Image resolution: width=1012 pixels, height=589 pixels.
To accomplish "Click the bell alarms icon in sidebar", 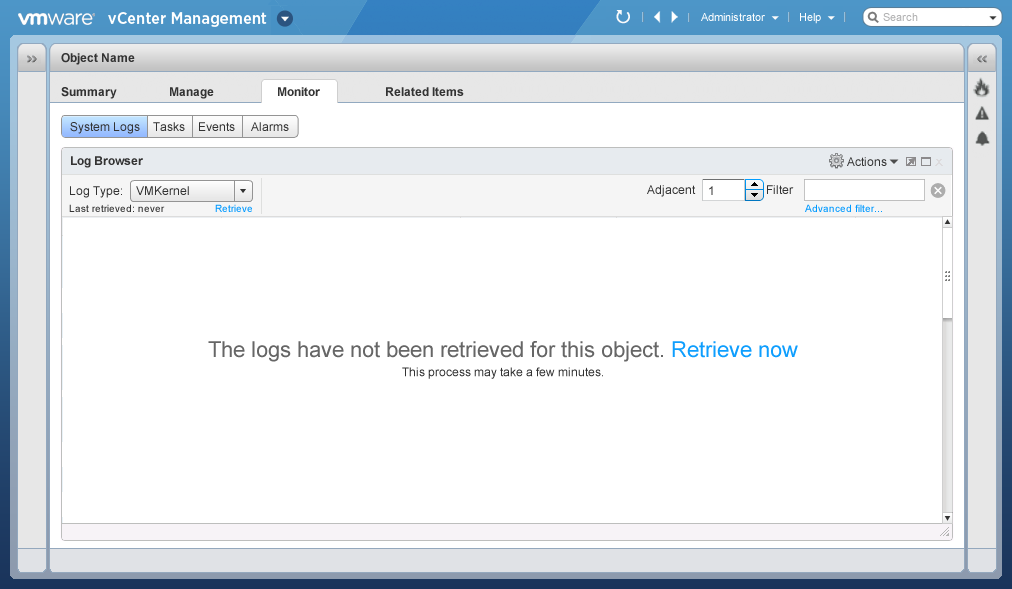I will point(982,138).
